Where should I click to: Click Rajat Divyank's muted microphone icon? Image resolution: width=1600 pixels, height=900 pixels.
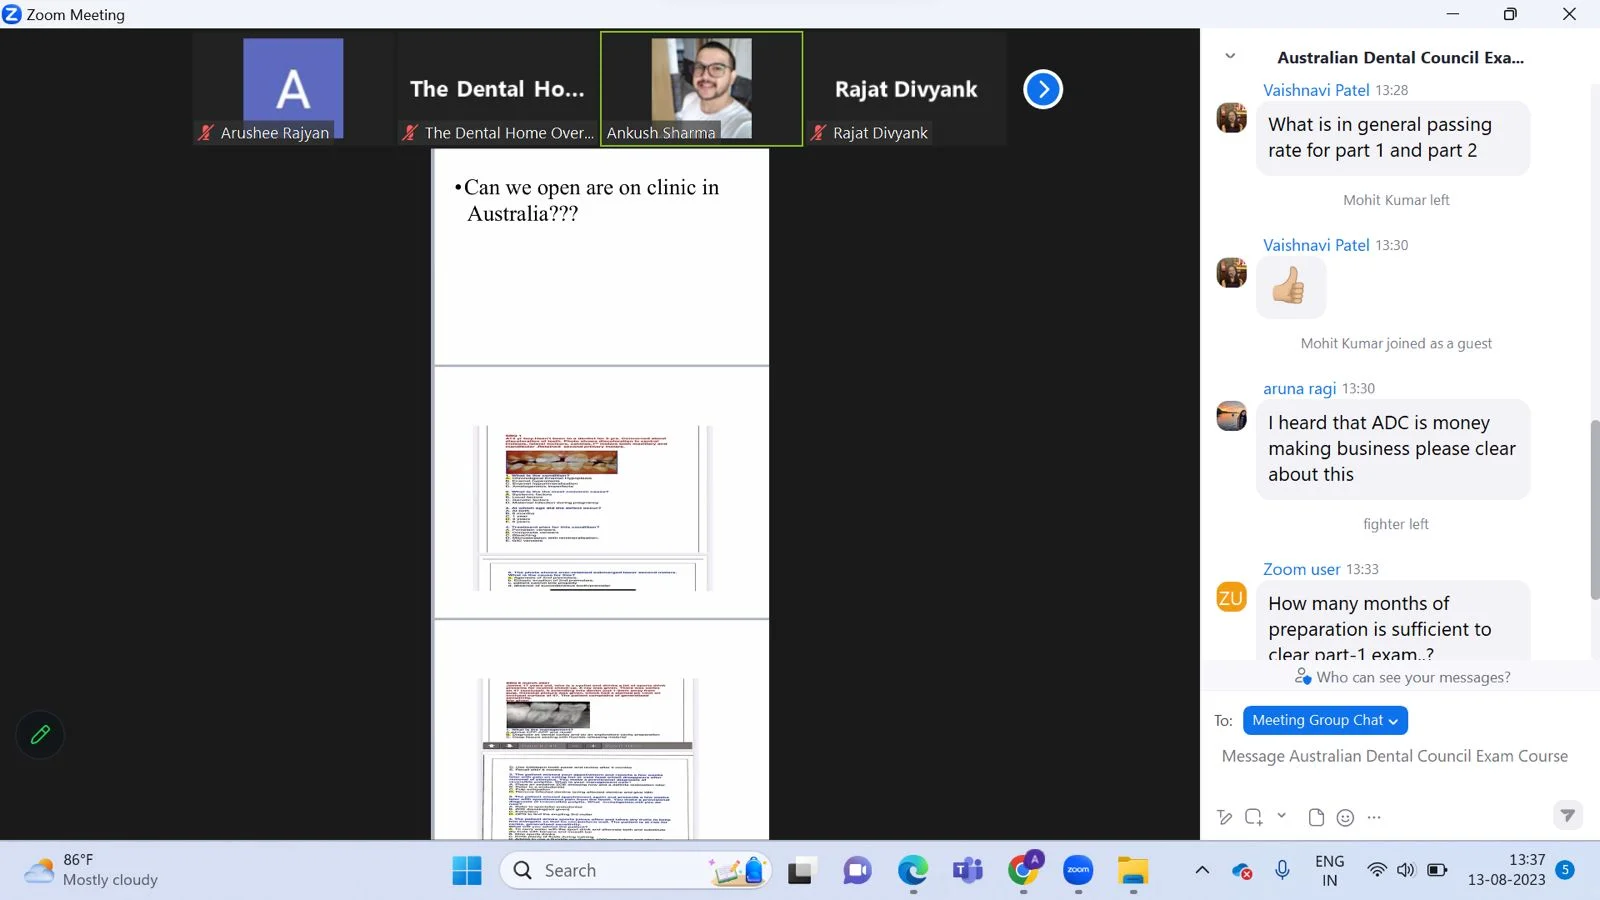point(818,133)
